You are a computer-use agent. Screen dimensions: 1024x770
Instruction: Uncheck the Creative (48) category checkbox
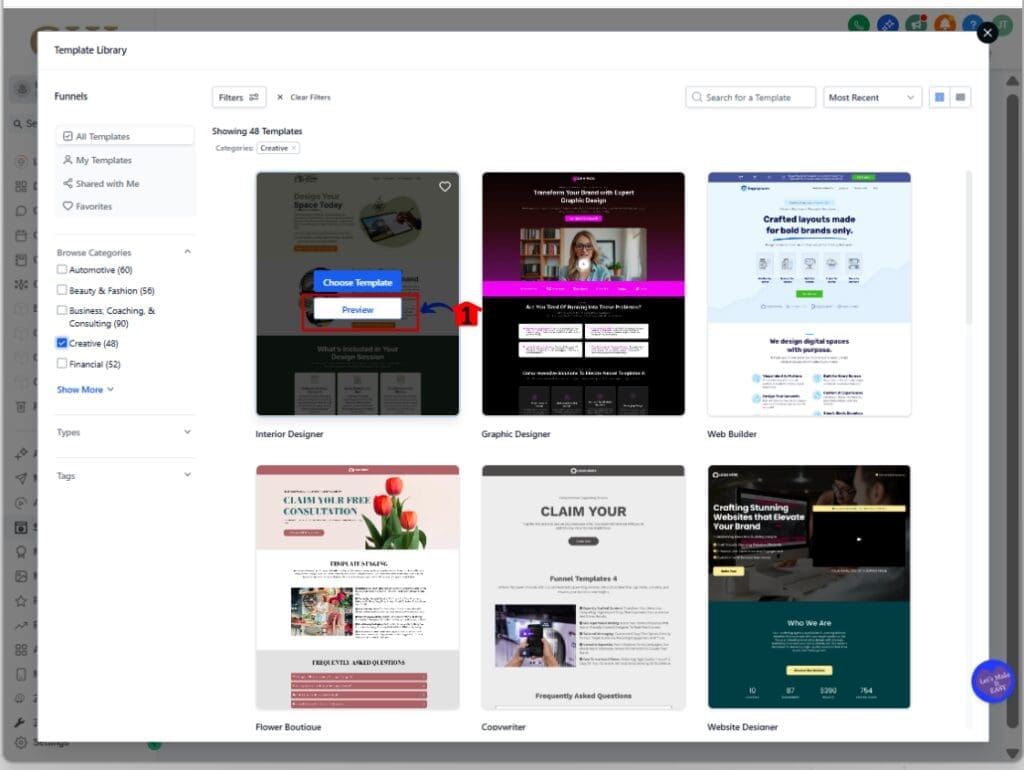(x=61, y=342)
